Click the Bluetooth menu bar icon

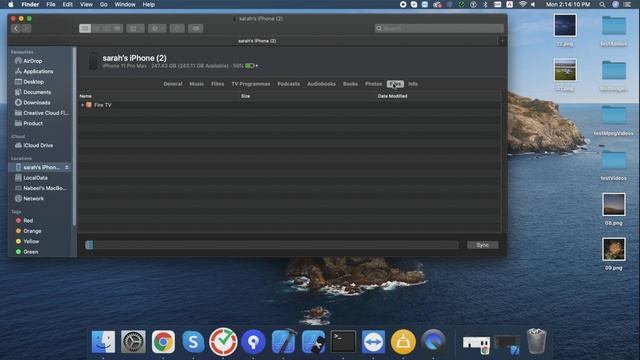[x=485, y=4]
